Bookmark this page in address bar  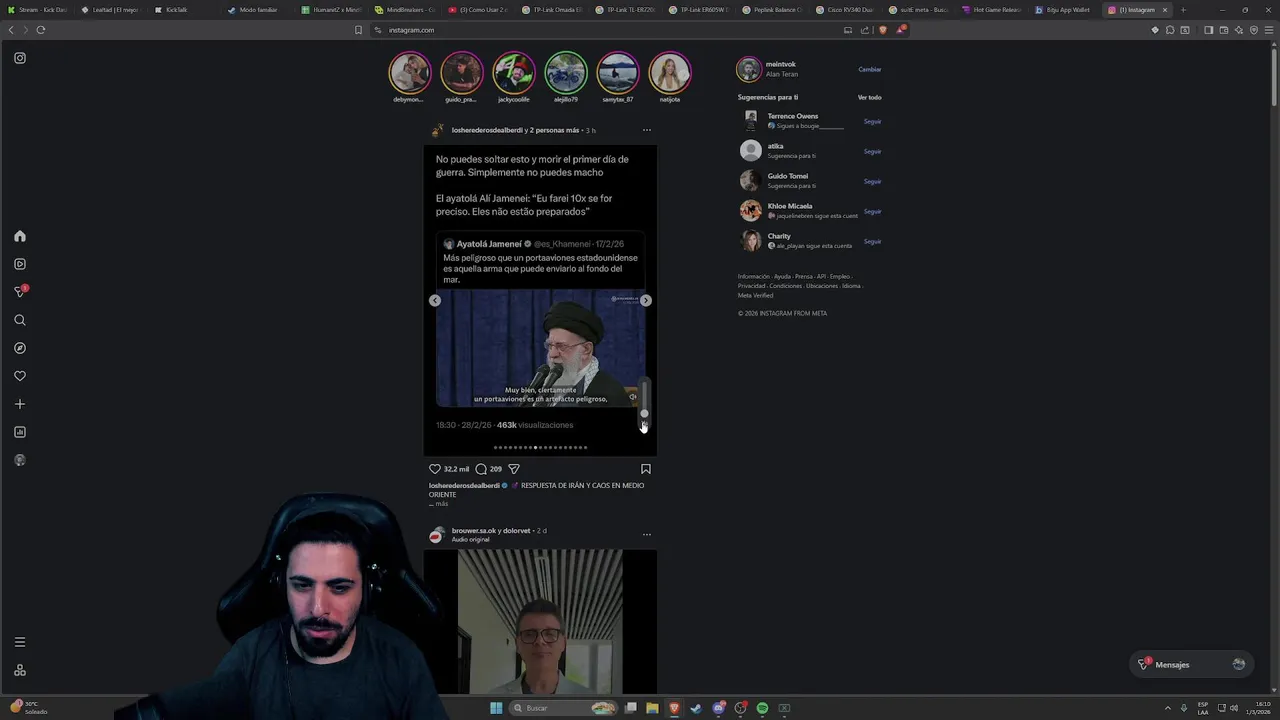click(358, 30)
